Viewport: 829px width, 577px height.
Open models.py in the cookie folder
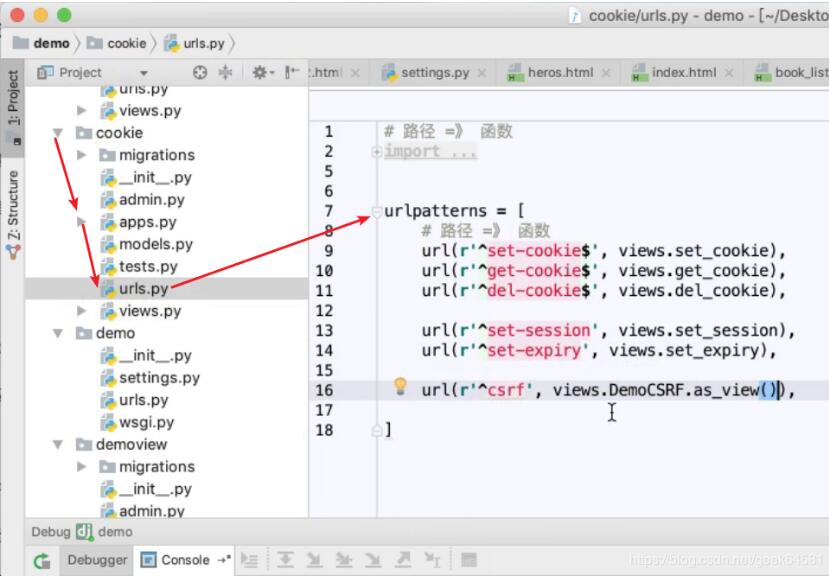tap(155, 244)
